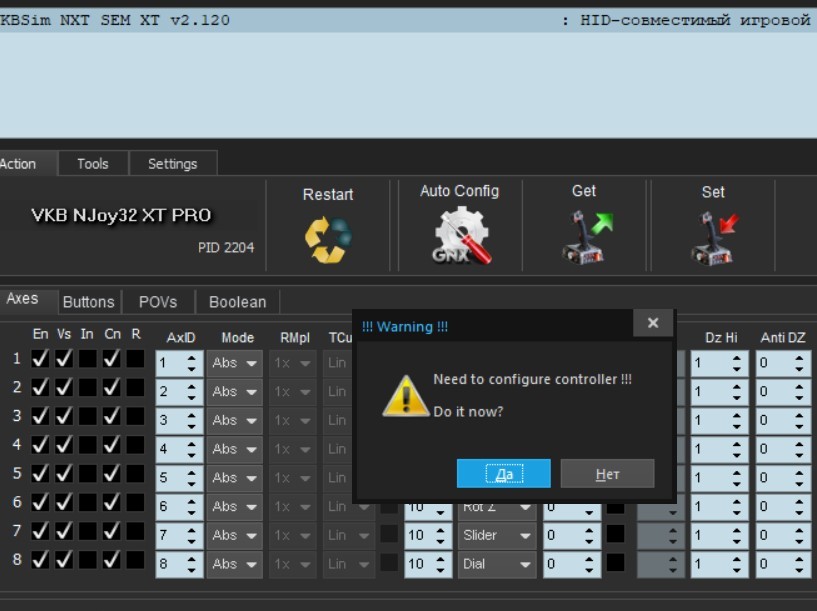Open the RMpl 1x dropdown for axis 2
This screenshot has height=611, width=817.
click(x=292, y=392)
